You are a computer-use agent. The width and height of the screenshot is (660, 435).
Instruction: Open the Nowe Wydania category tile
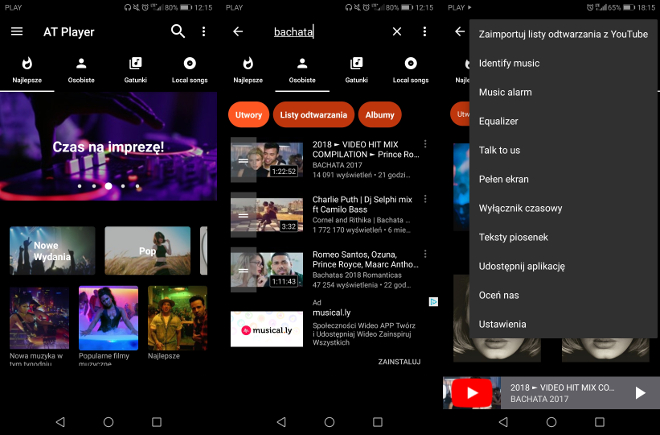[x=52, y=250]
